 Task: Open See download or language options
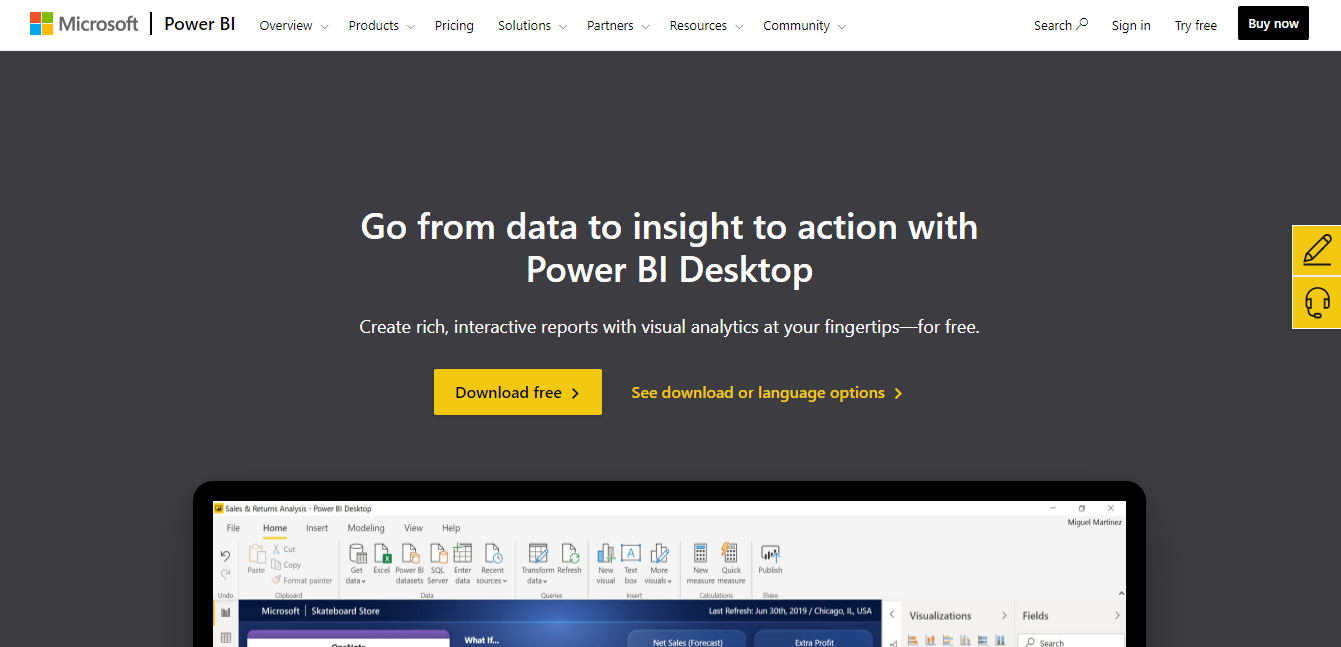pos(767,393)
